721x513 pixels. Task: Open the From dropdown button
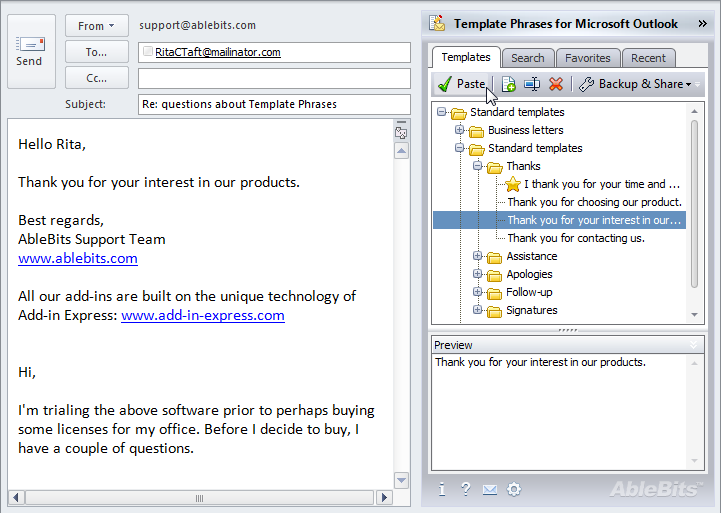(97, 26)
